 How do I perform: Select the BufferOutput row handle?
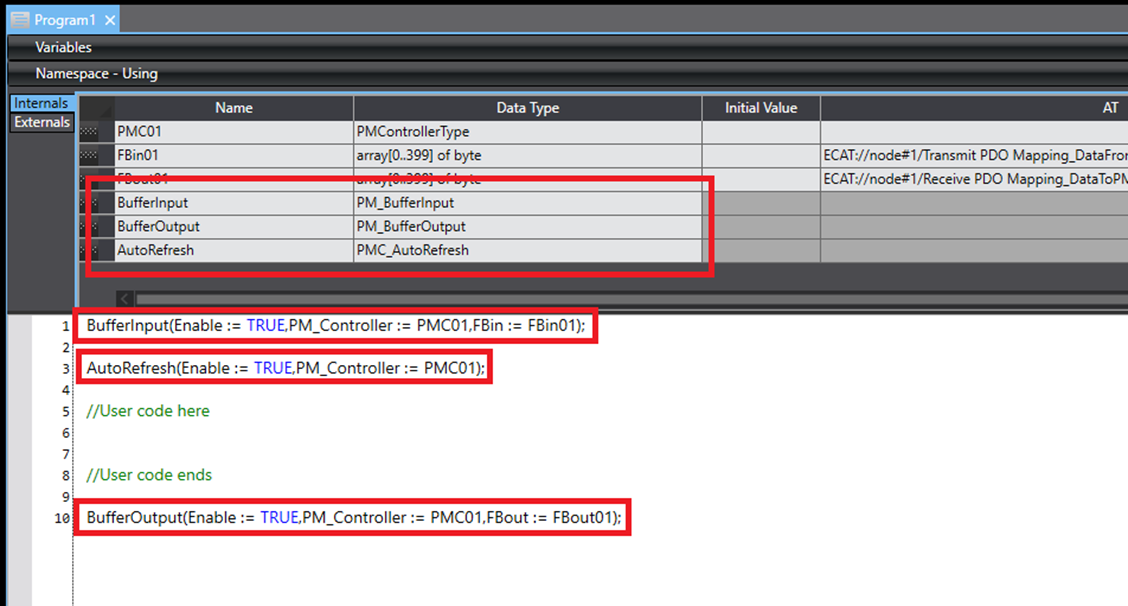click(89, 227)
